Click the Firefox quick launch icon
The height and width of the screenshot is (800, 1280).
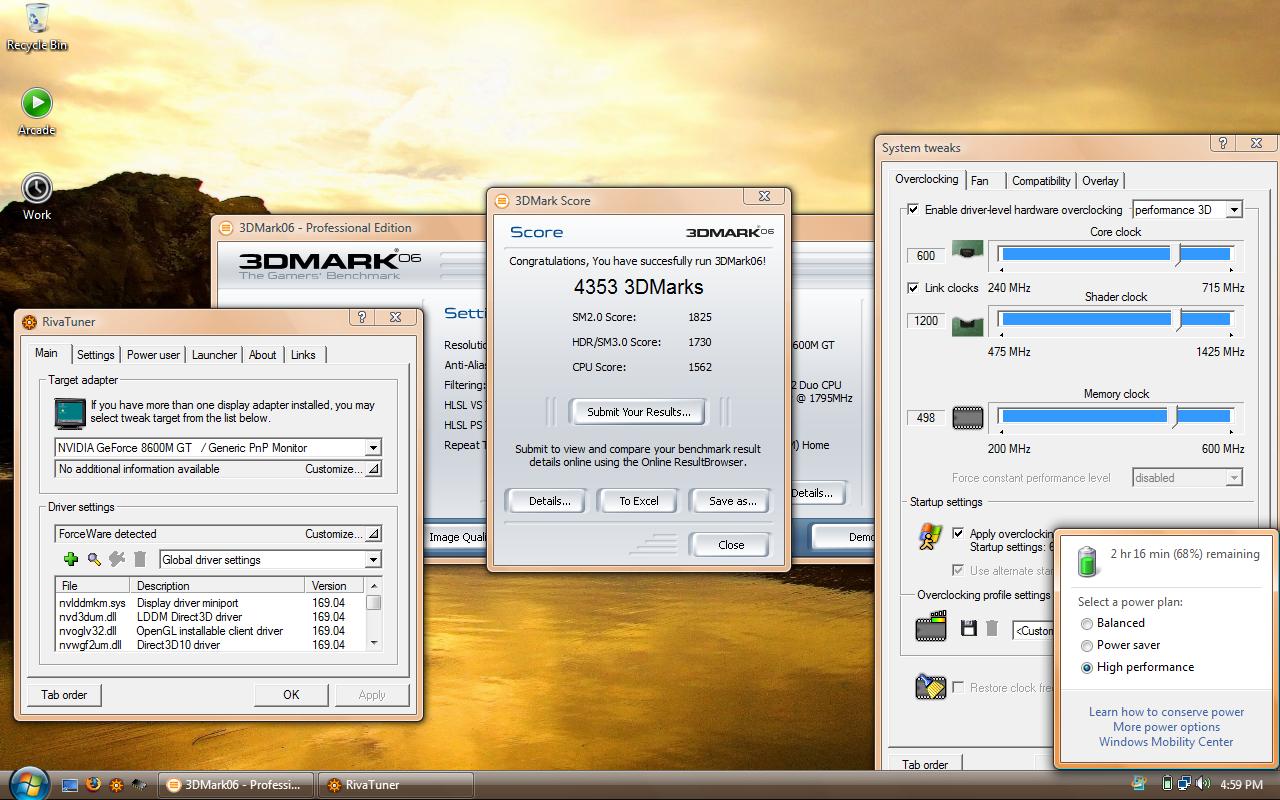(x=94, y=785)
